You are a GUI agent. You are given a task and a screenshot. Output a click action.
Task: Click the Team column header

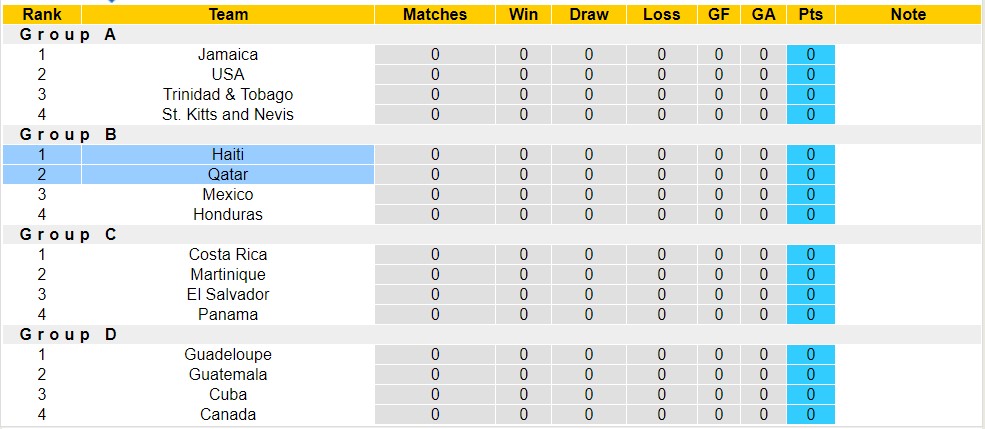[228, 15]
